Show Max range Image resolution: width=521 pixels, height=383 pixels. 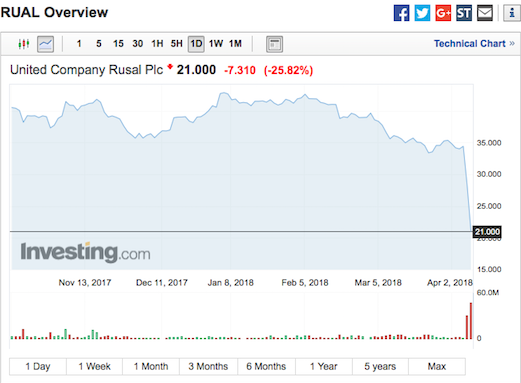(x=437, y=367)
